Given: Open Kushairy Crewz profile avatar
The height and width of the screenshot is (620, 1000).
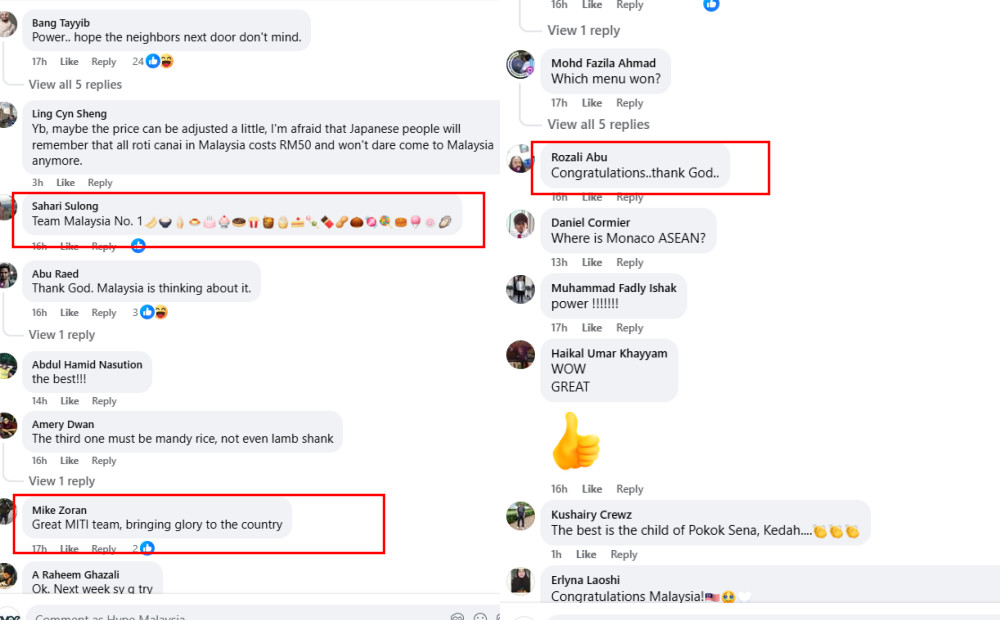Looking at the screenshot, I should [520, 516].
